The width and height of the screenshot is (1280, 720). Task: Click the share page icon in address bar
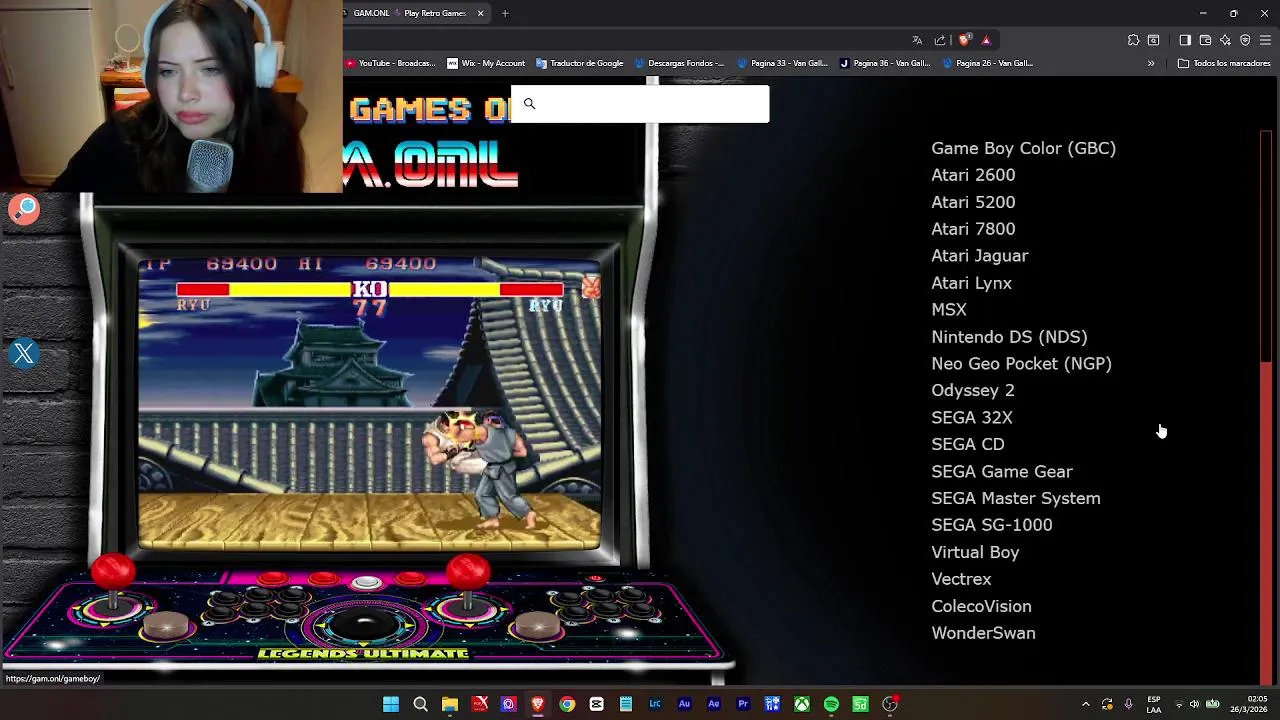(x=940, y=40)
